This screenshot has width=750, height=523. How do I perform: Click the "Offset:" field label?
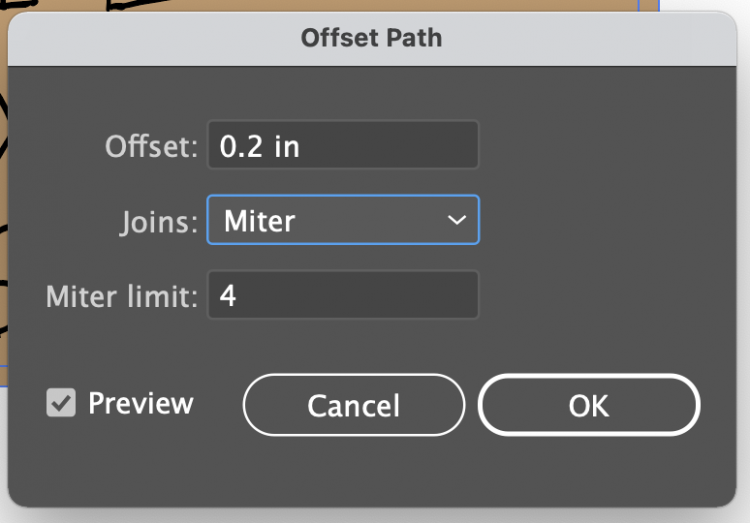tap(151, 146)
